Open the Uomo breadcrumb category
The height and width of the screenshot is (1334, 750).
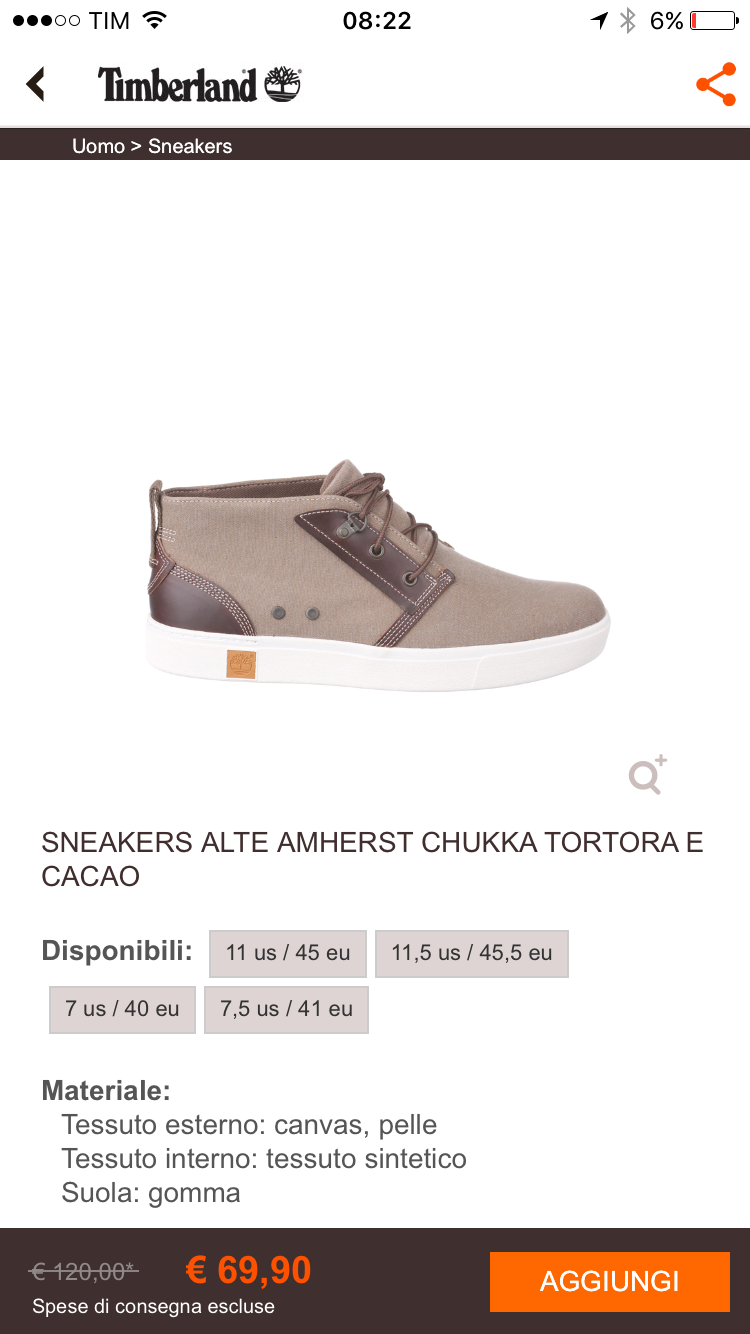98,146
